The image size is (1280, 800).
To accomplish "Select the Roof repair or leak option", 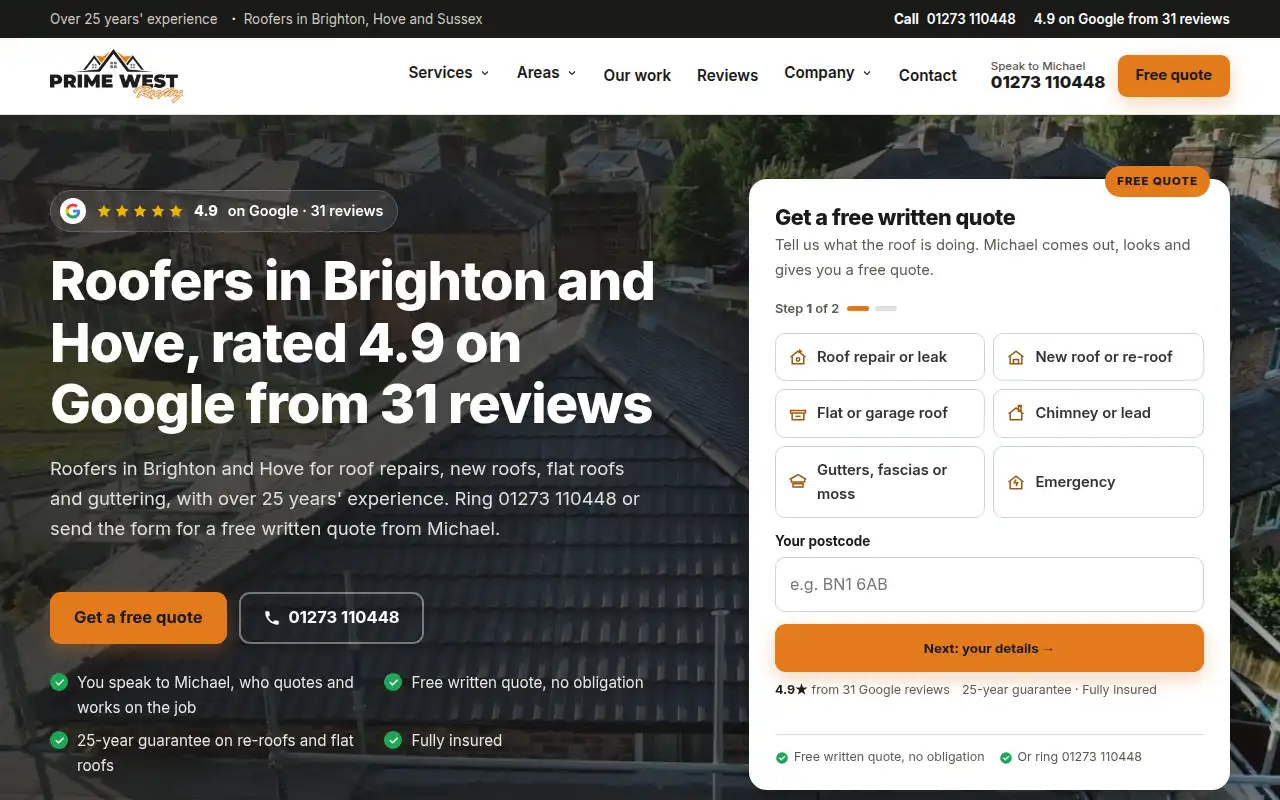I will 880,357.
